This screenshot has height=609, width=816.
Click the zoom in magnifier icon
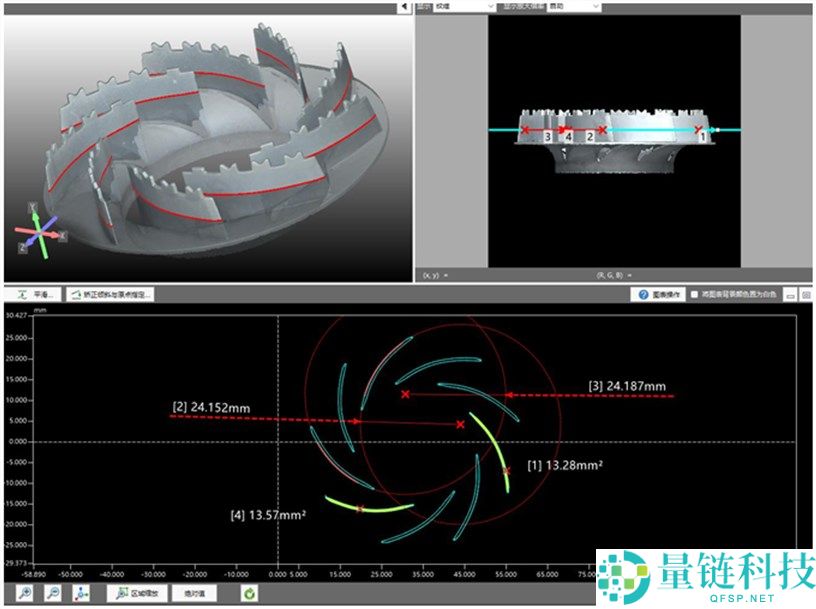pyautogui.click(x=24, y=592)
